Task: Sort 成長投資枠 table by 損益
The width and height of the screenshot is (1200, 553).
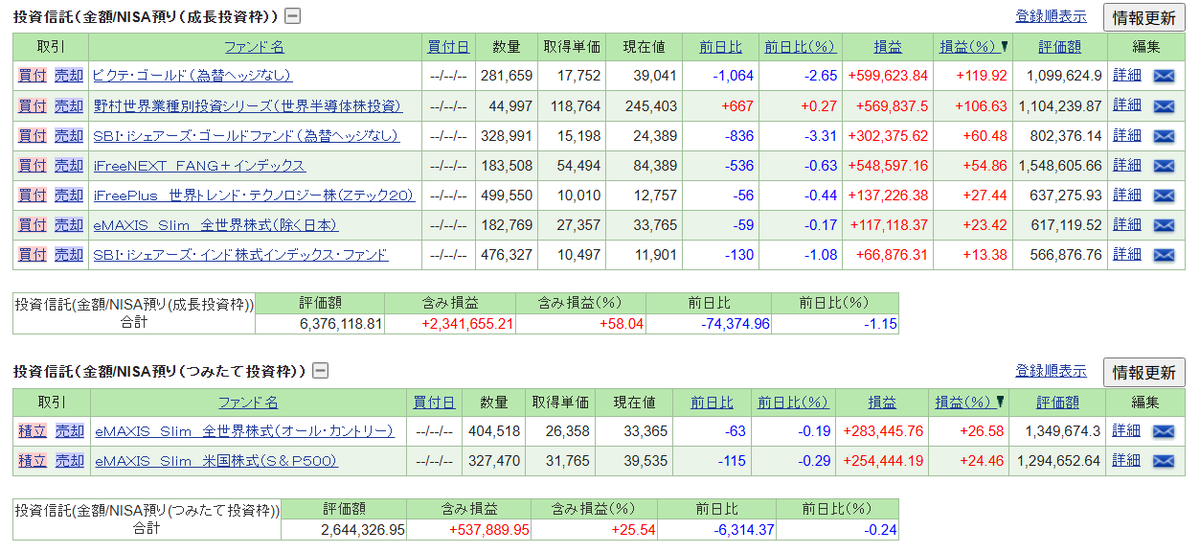Action: (888, 47)
